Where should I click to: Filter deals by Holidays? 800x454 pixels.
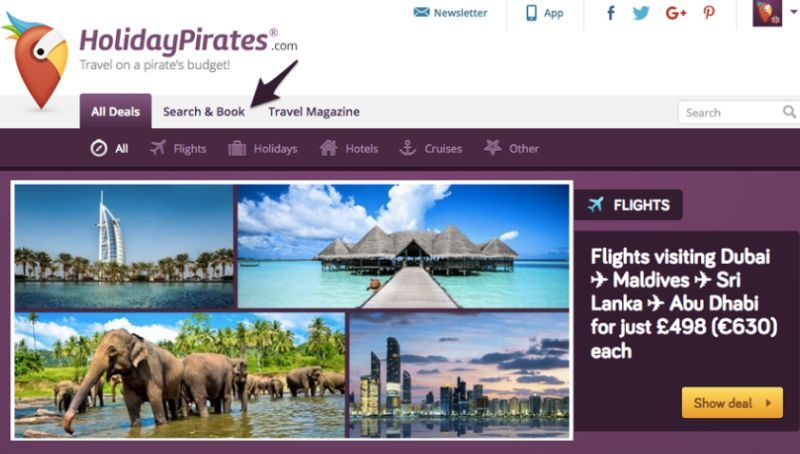click(x=263, y=148)
